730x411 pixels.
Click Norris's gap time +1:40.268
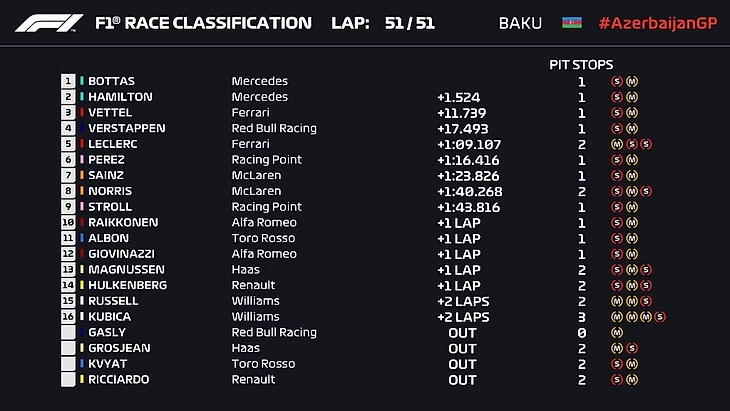(x=467, y=191)
